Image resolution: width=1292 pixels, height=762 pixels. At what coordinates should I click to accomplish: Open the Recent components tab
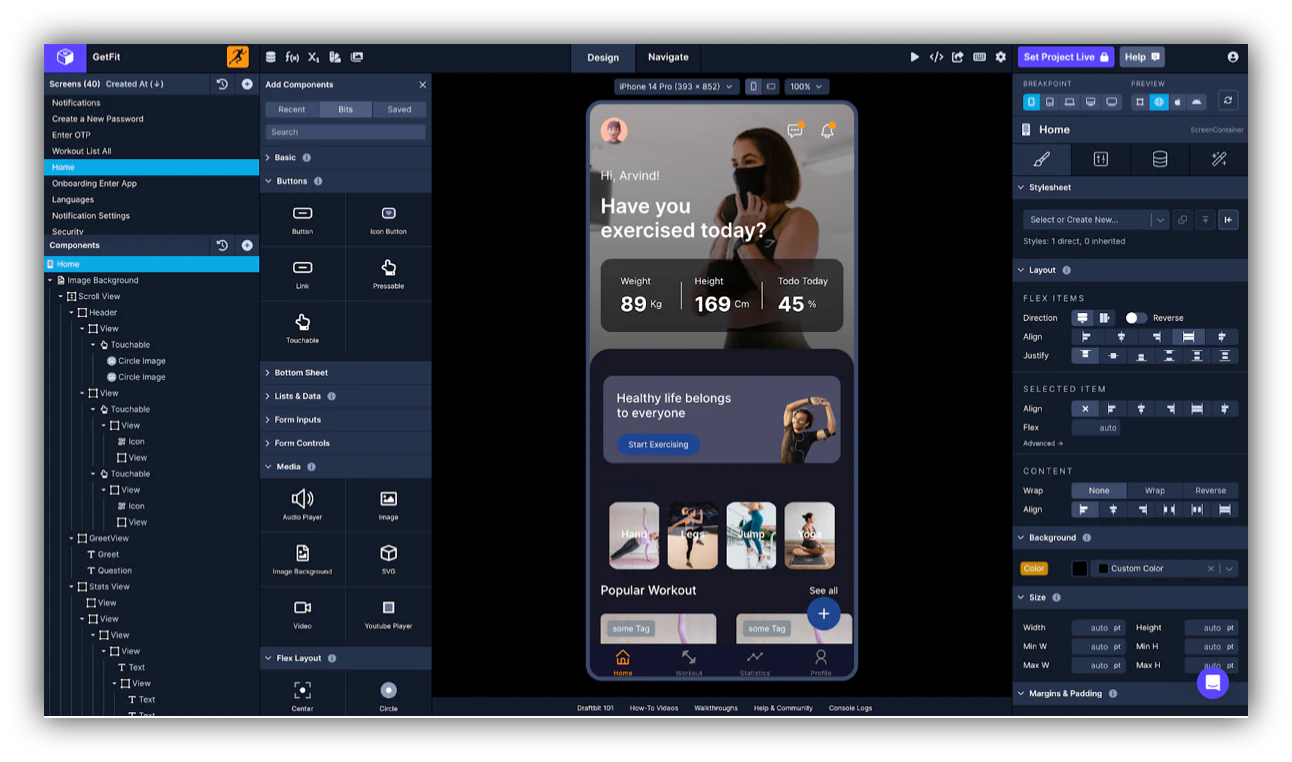coord(292,109)
